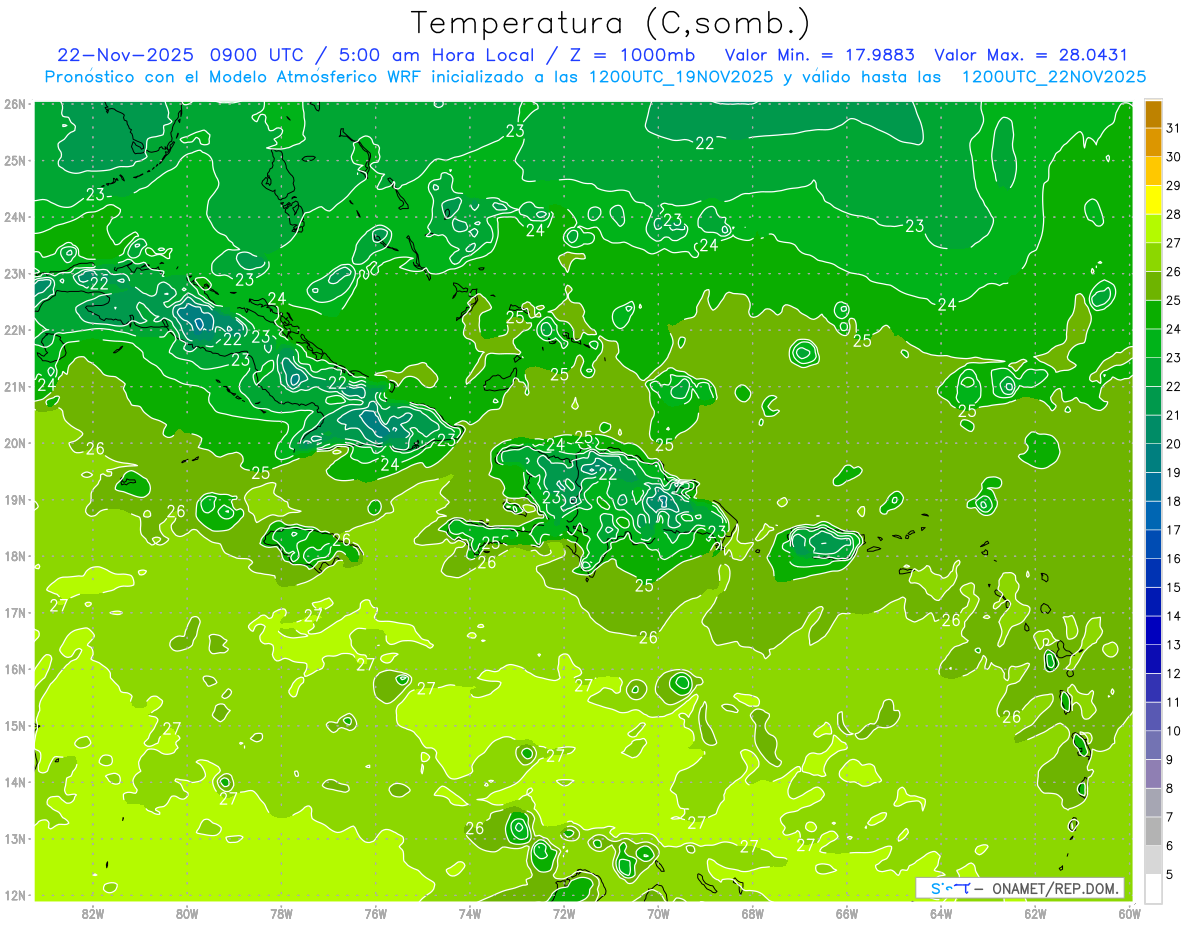Viewport: 1200px width, 927px height.
Task: Click the 23N latitude label
Action: coord(15,274)
